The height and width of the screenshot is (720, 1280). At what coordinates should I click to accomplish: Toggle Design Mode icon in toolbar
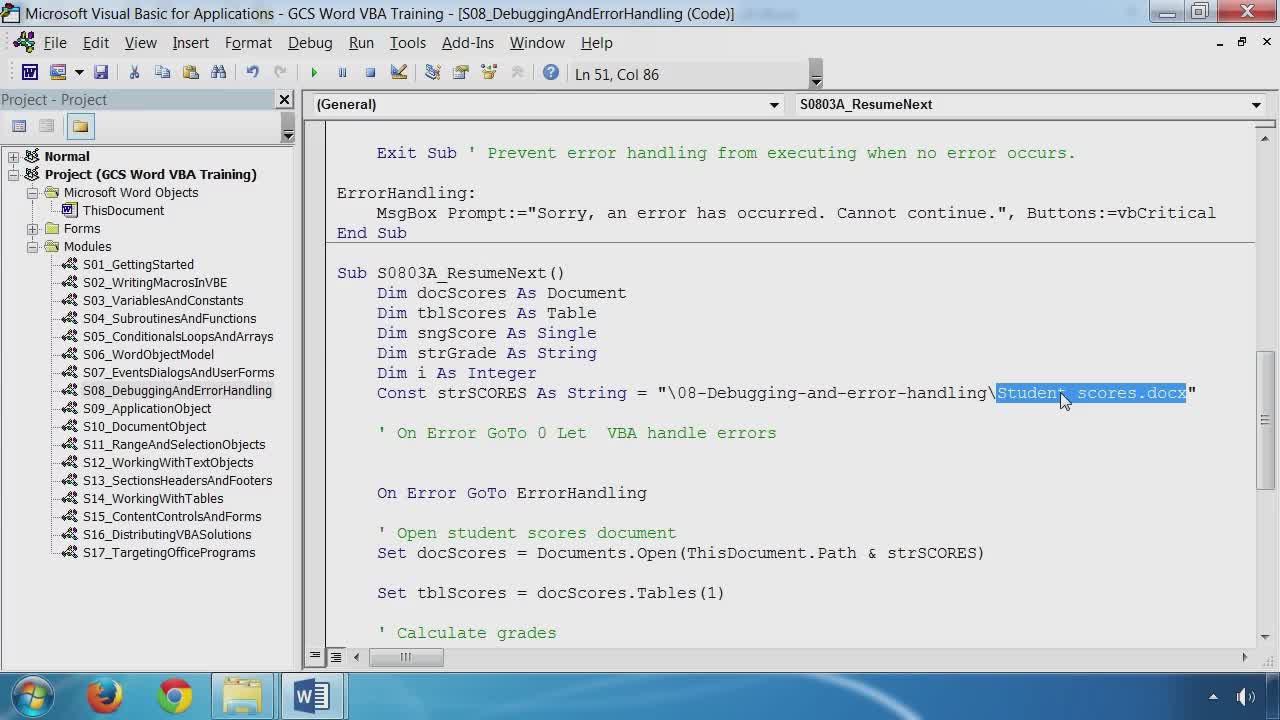point(399,73)
